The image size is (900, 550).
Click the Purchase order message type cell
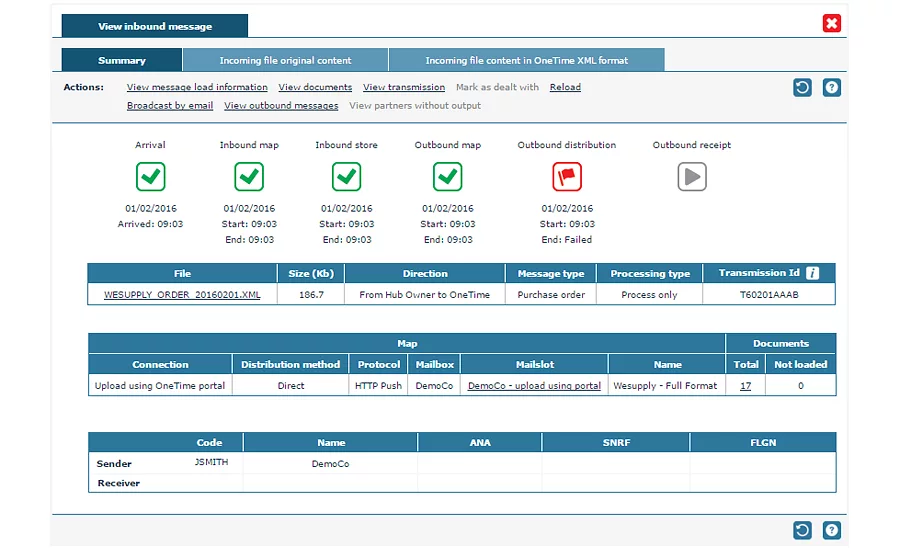[551, 295]
